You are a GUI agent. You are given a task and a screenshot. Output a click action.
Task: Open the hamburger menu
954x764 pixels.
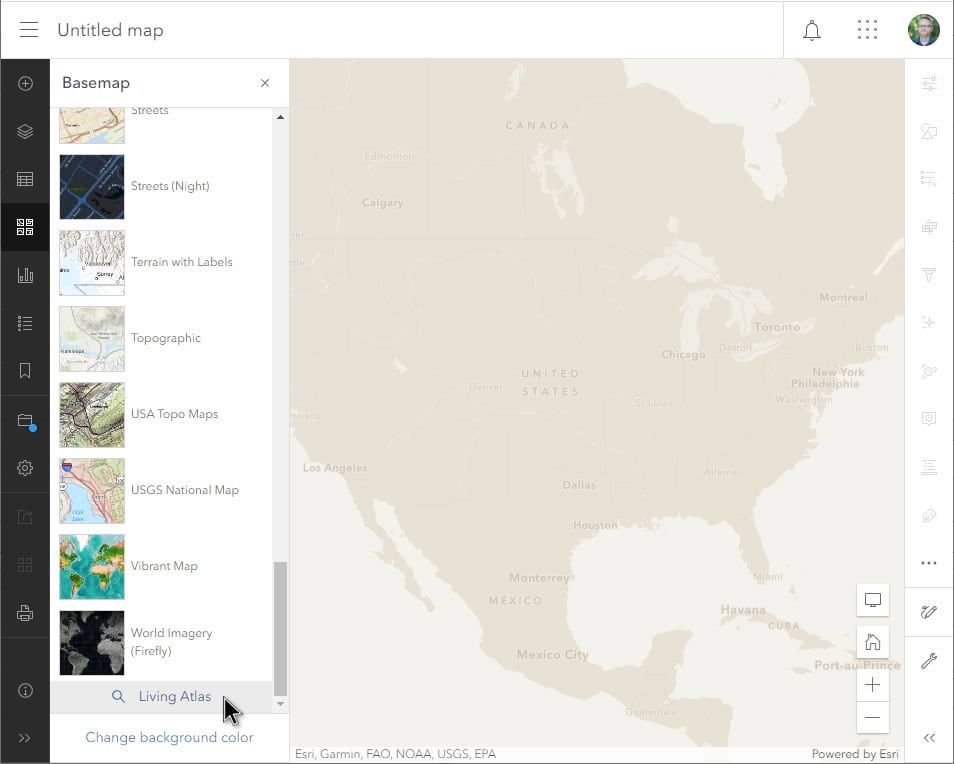pyautogui.click(x=28, y=29)
